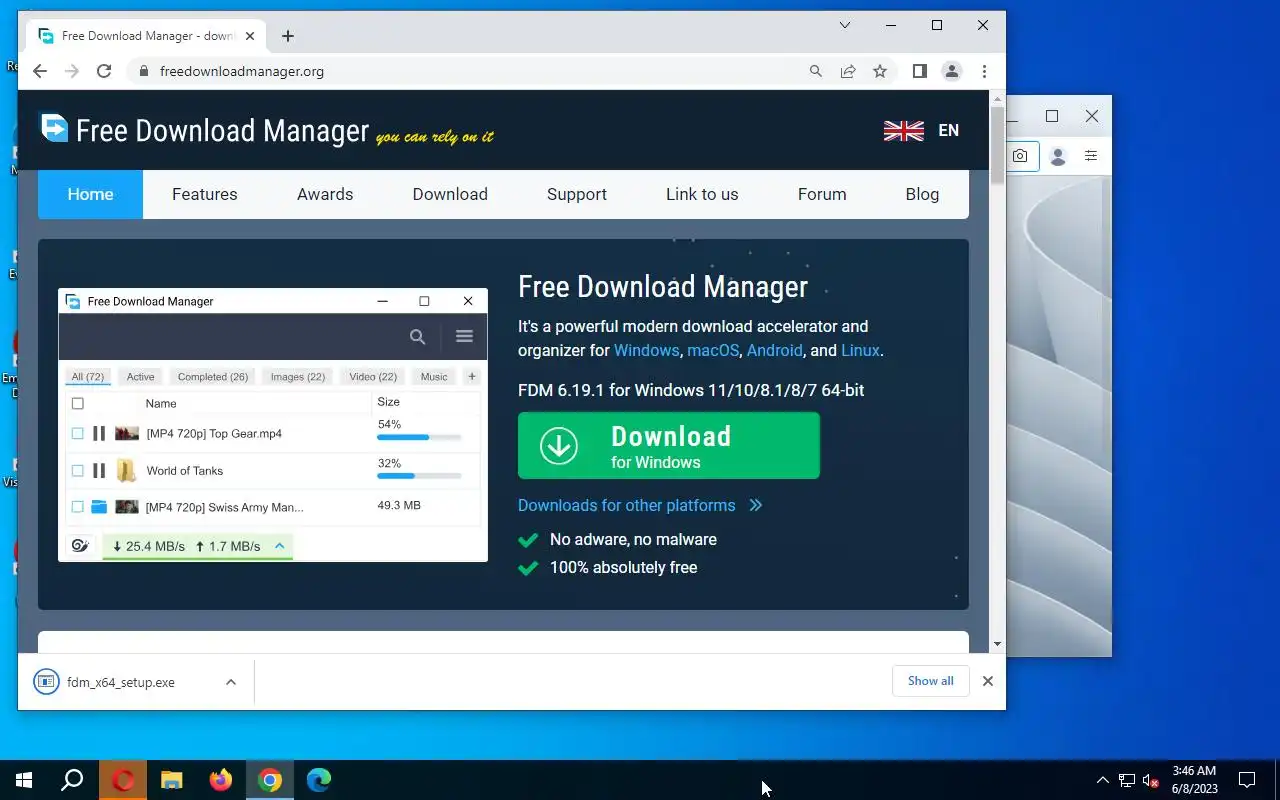The image size is (1280, 800).
Task: Tick the checkbox for Swiss Army Man
Action: pyautogui.click(x=78, y=507)
